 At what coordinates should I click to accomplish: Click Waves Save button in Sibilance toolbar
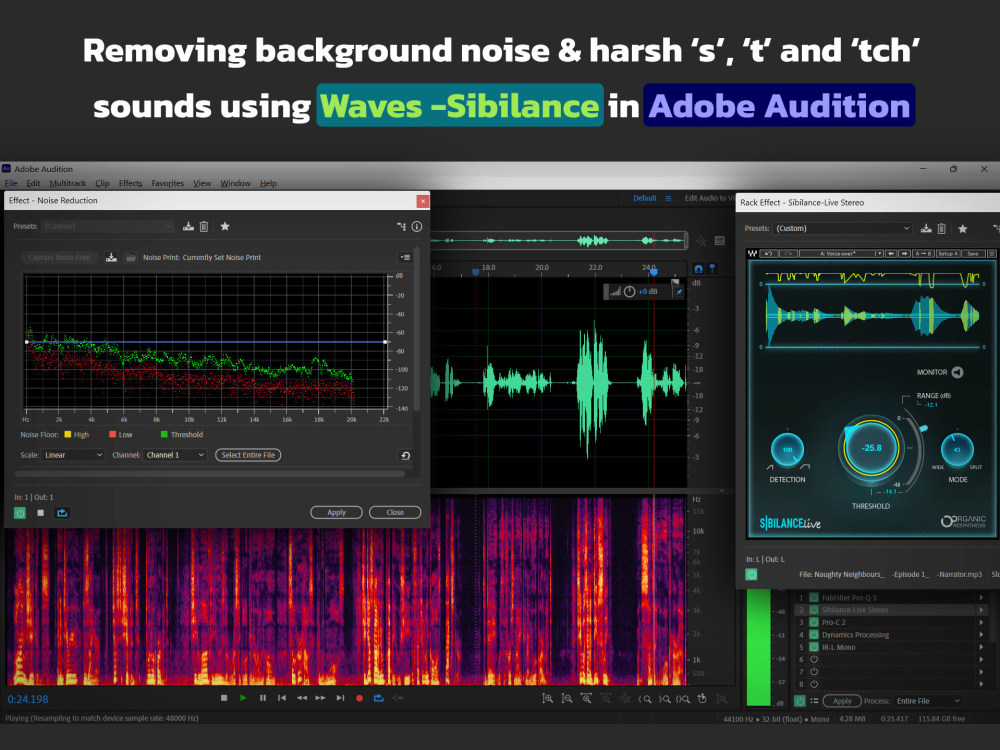(x=973, y=254)
